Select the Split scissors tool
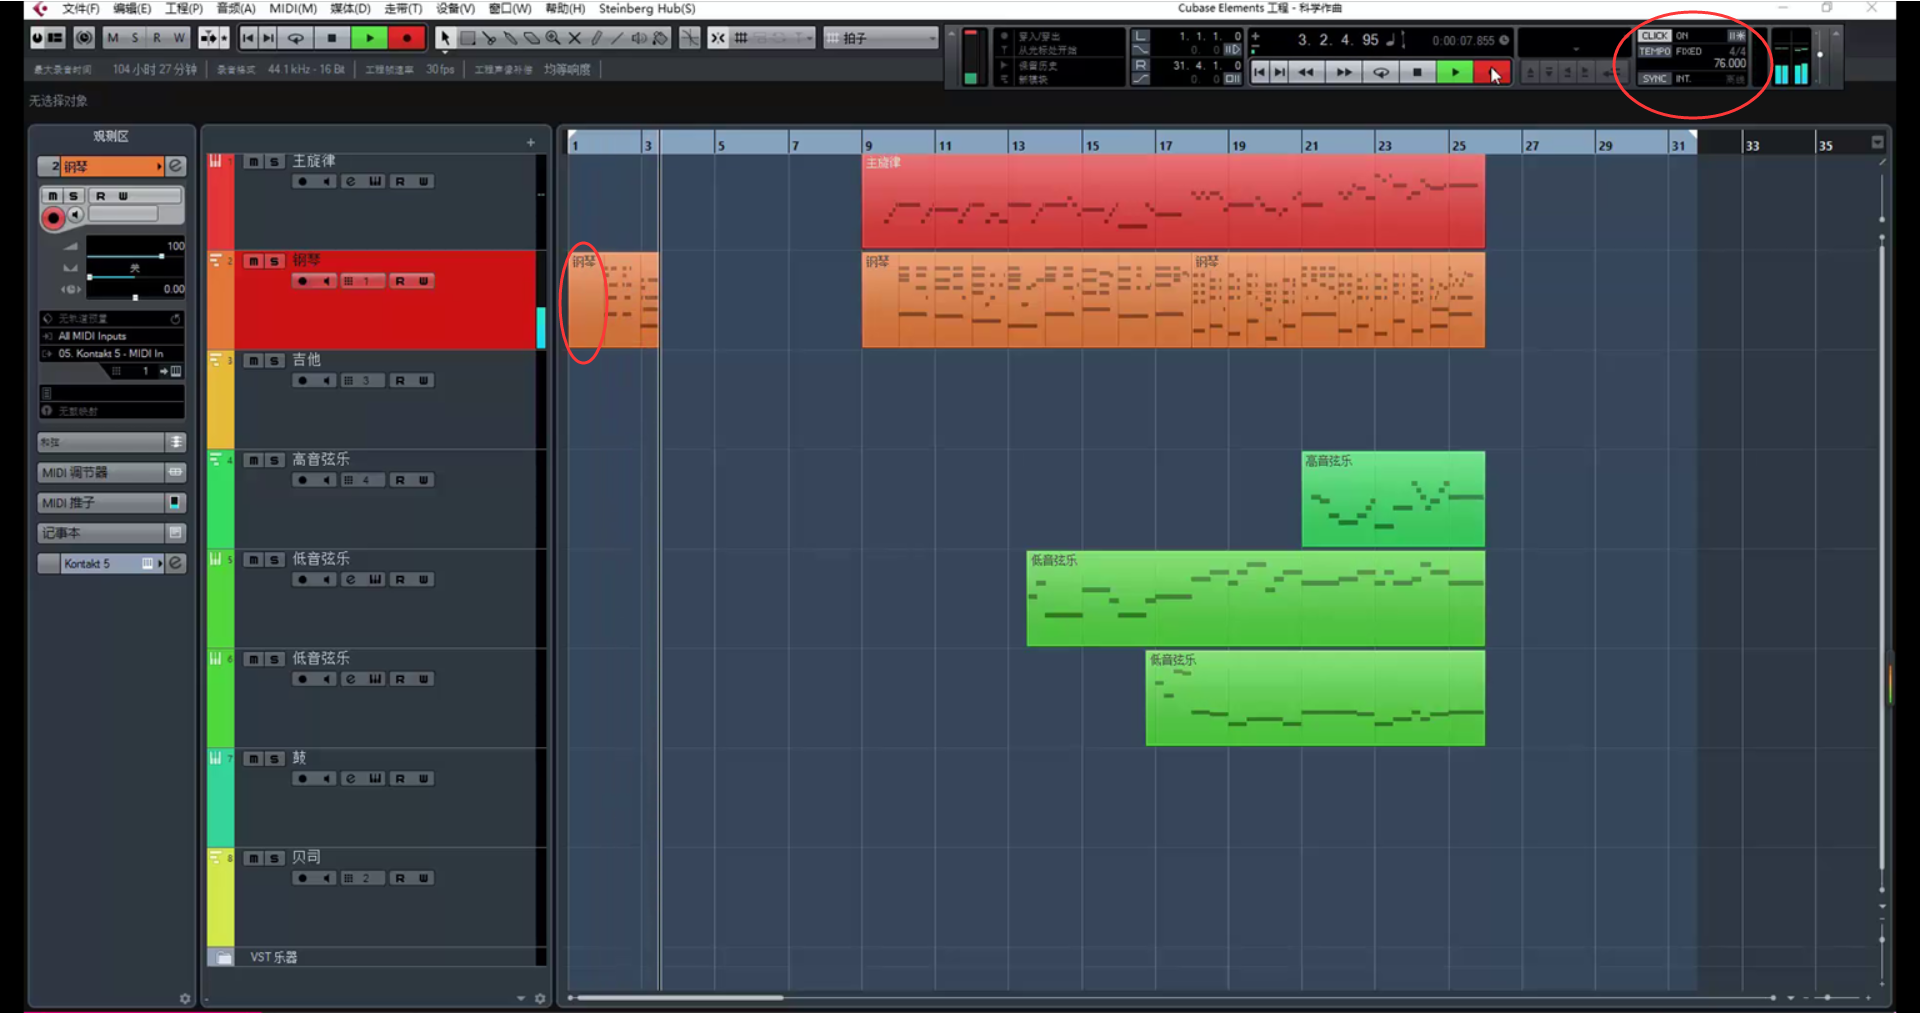The height and width of the screenshot is (1013, 1920). click(489, 38)
